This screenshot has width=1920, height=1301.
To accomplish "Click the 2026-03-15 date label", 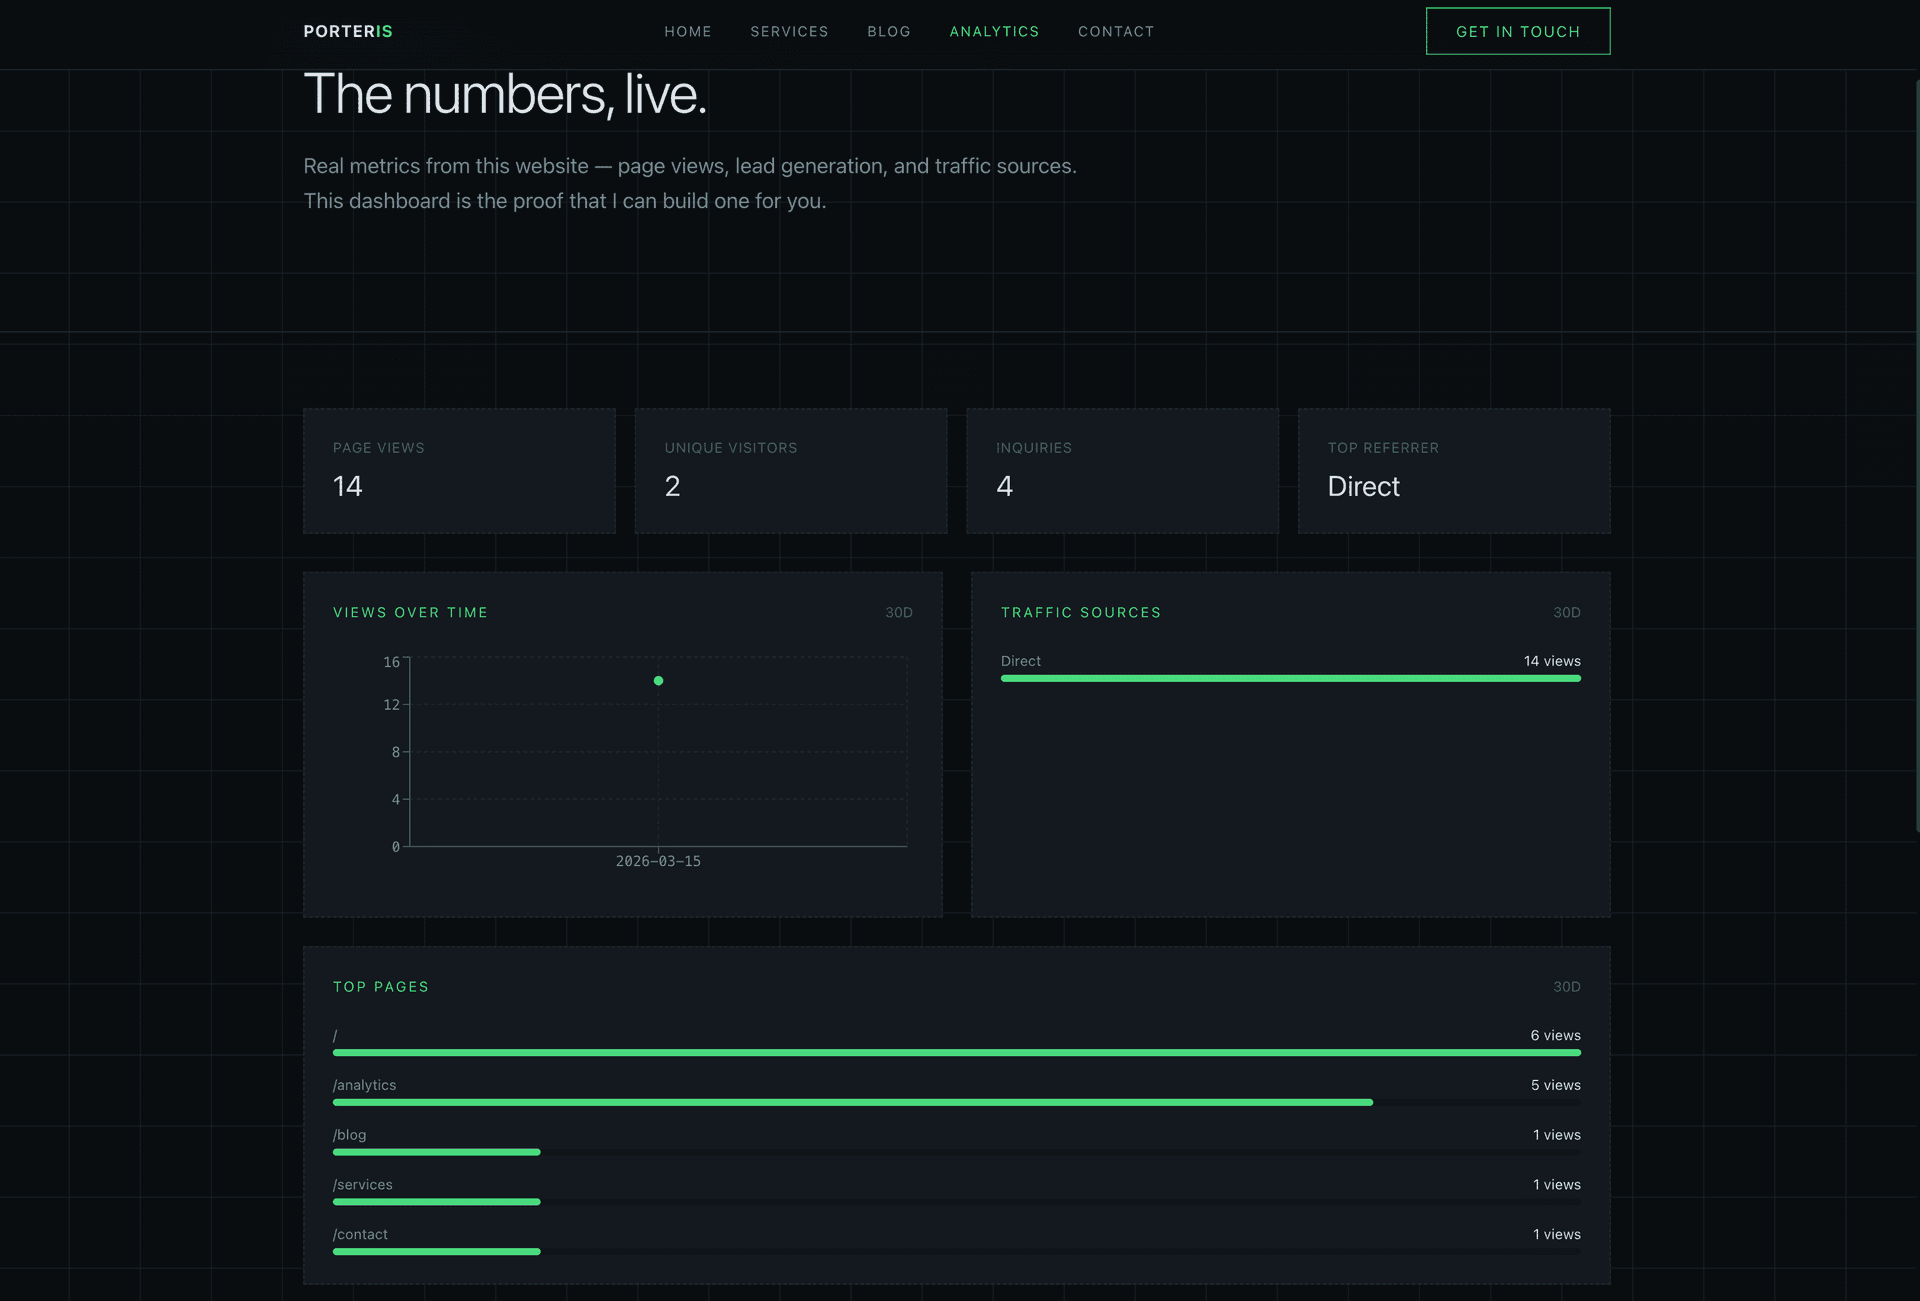I will [659, 860].
